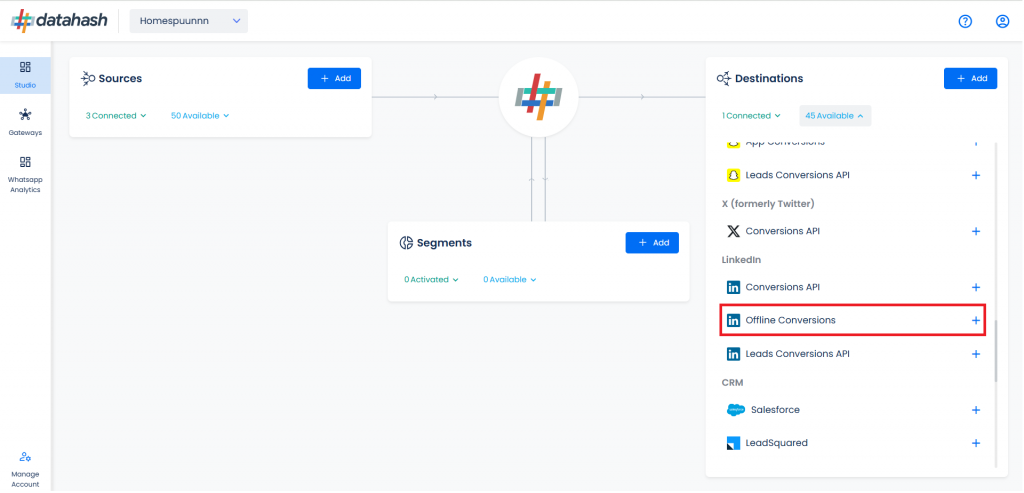Expand the 3 Connected sources list

(116, 116)
